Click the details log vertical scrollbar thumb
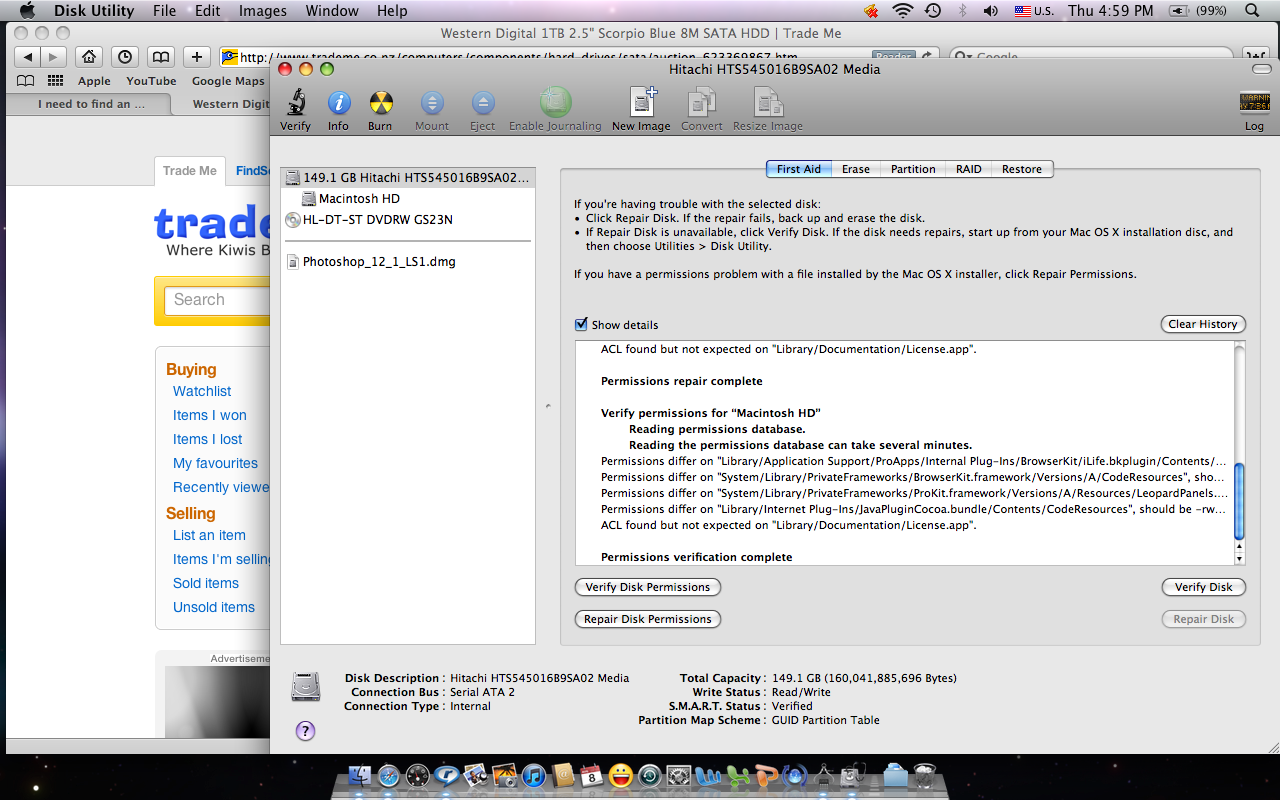The image size is (1280, 800). tap(1240, 500)
